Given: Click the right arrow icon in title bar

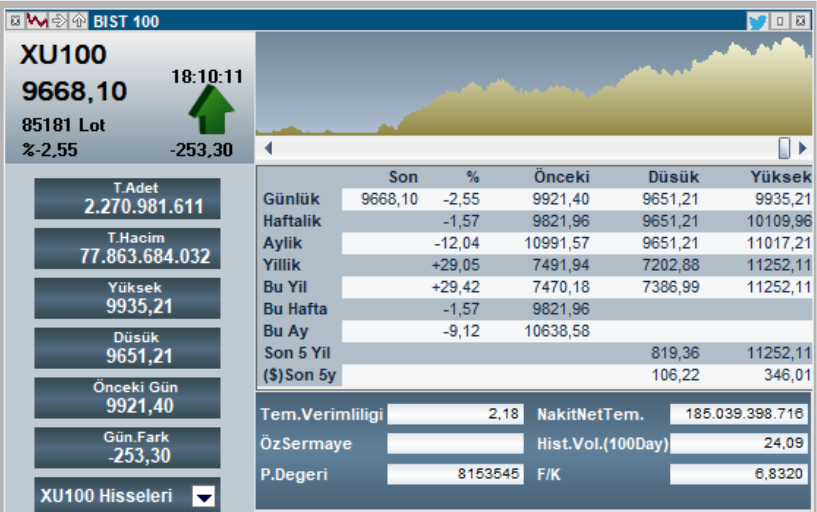Looking at the screenshot, I should (58, 21).
